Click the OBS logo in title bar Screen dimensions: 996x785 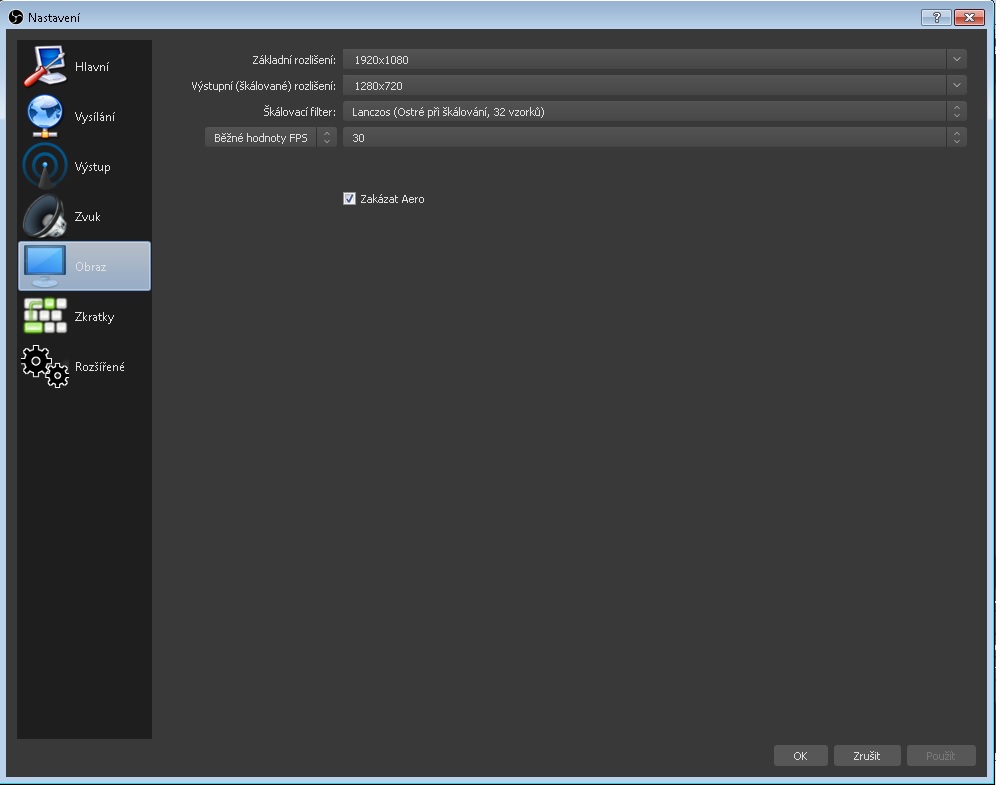(16, 17)
